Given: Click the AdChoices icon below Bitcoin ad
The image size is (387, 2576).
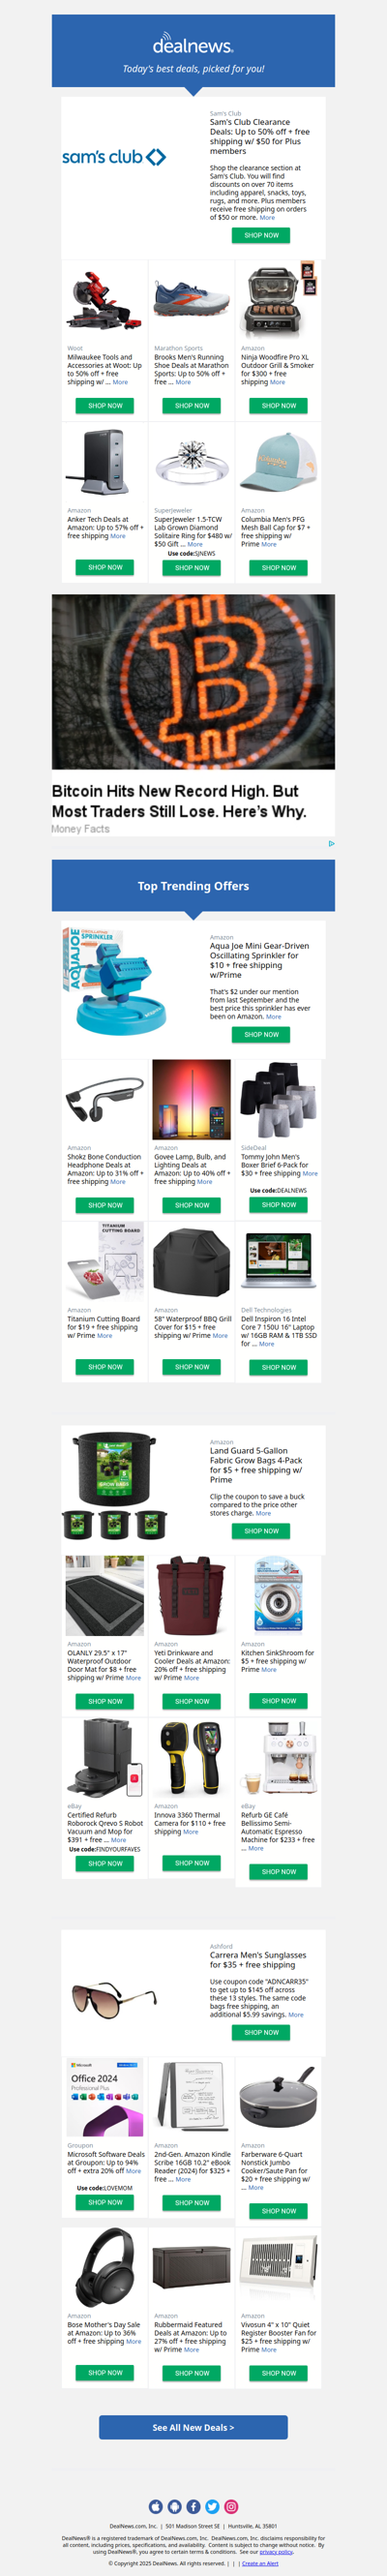Looking at the screenshot, I should click(x=331, y=843).
